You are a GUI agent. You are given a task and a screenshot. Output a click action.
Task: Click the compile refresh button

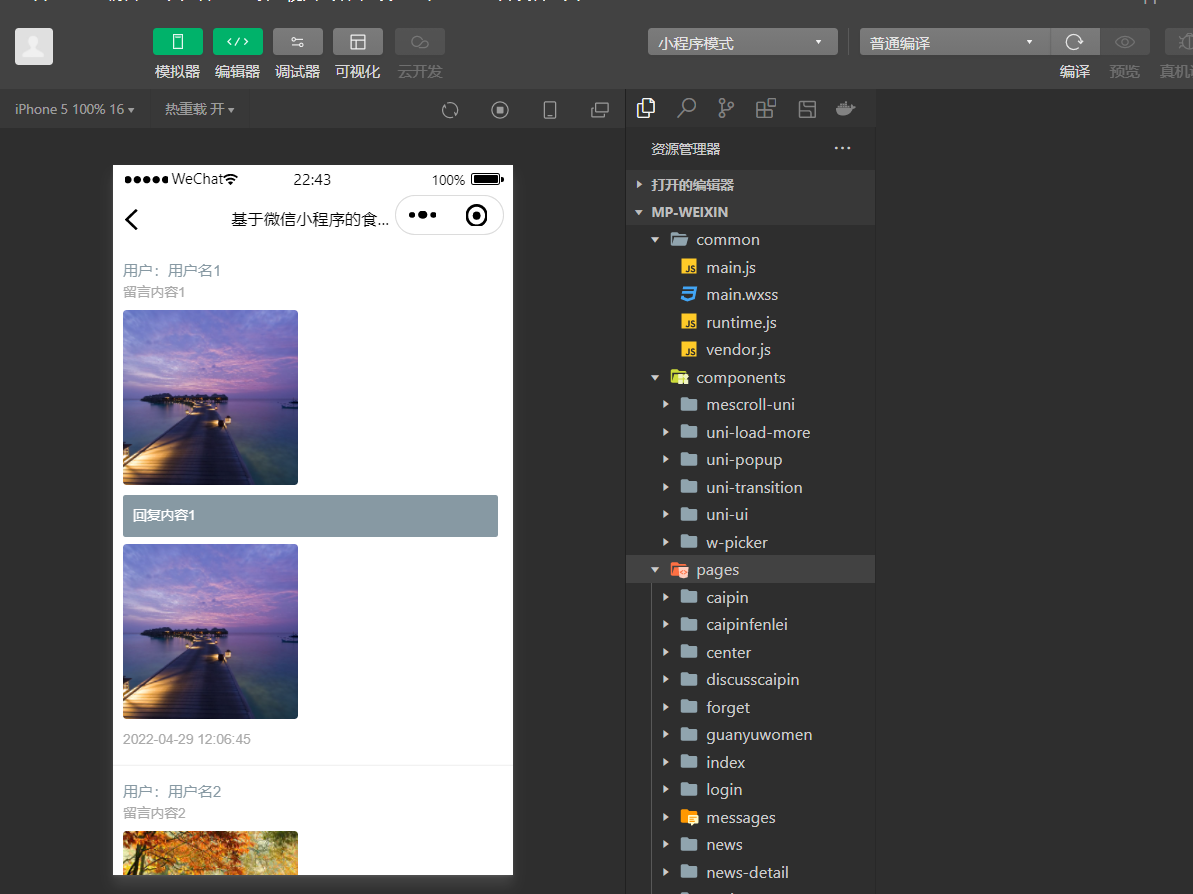click(1074, 42)
